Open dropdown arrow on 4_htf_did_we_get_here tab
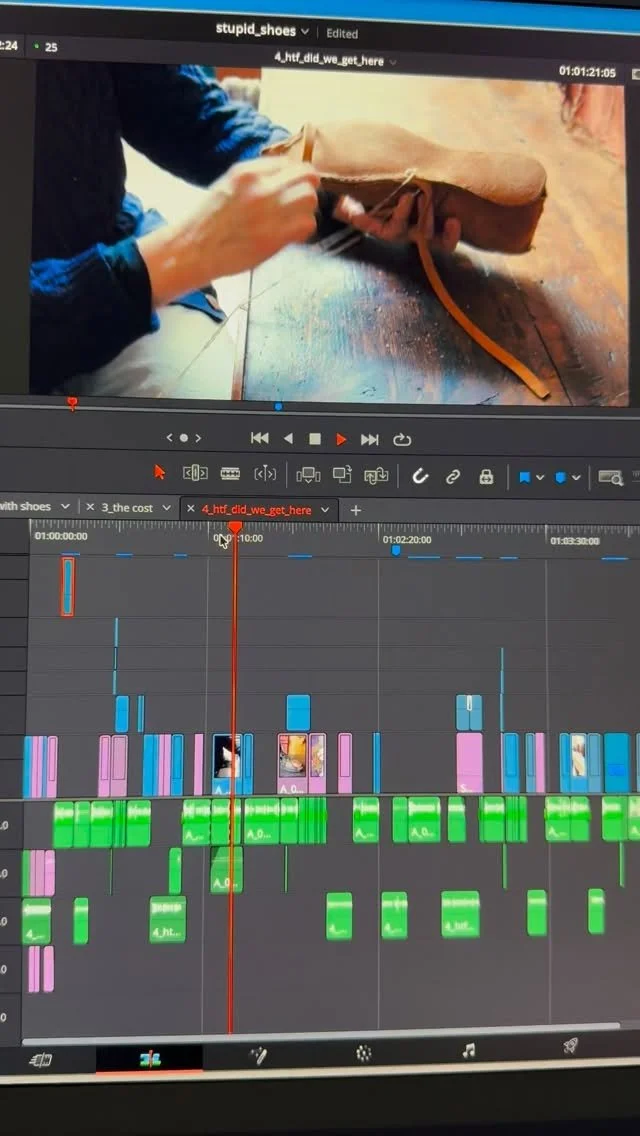Viewport: 640px width, 1136px height. (x=325, y=510)
